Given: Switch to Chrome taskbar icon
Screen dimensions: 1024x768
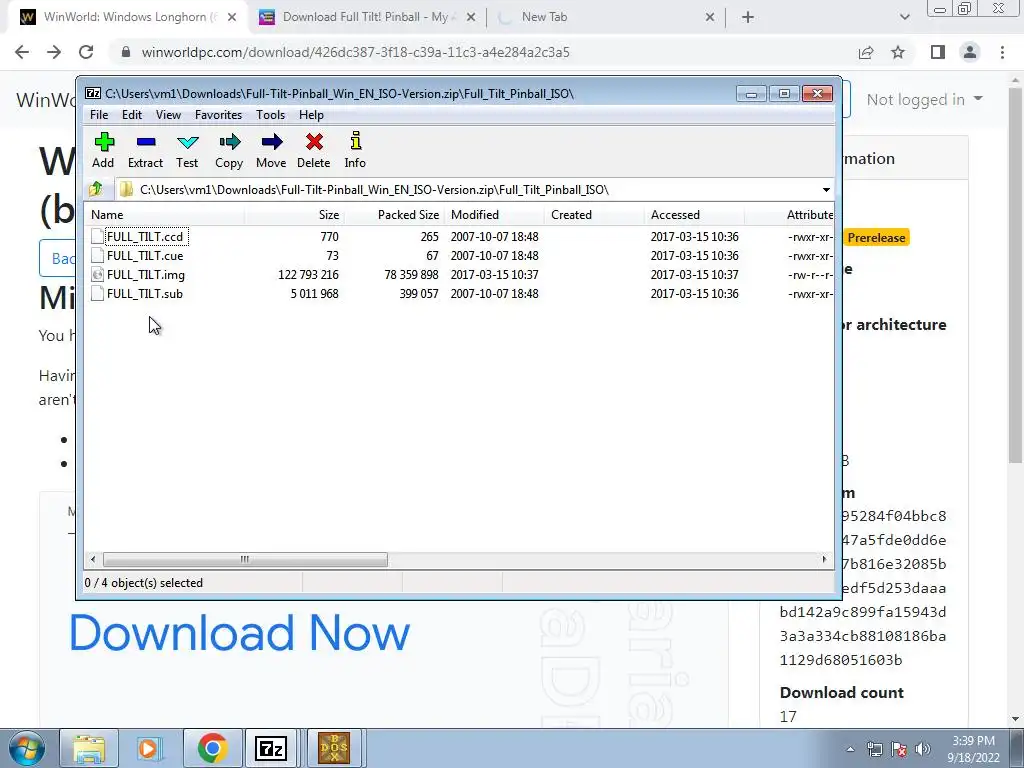Looking at the screenshot, I should [x=212, y=748].
